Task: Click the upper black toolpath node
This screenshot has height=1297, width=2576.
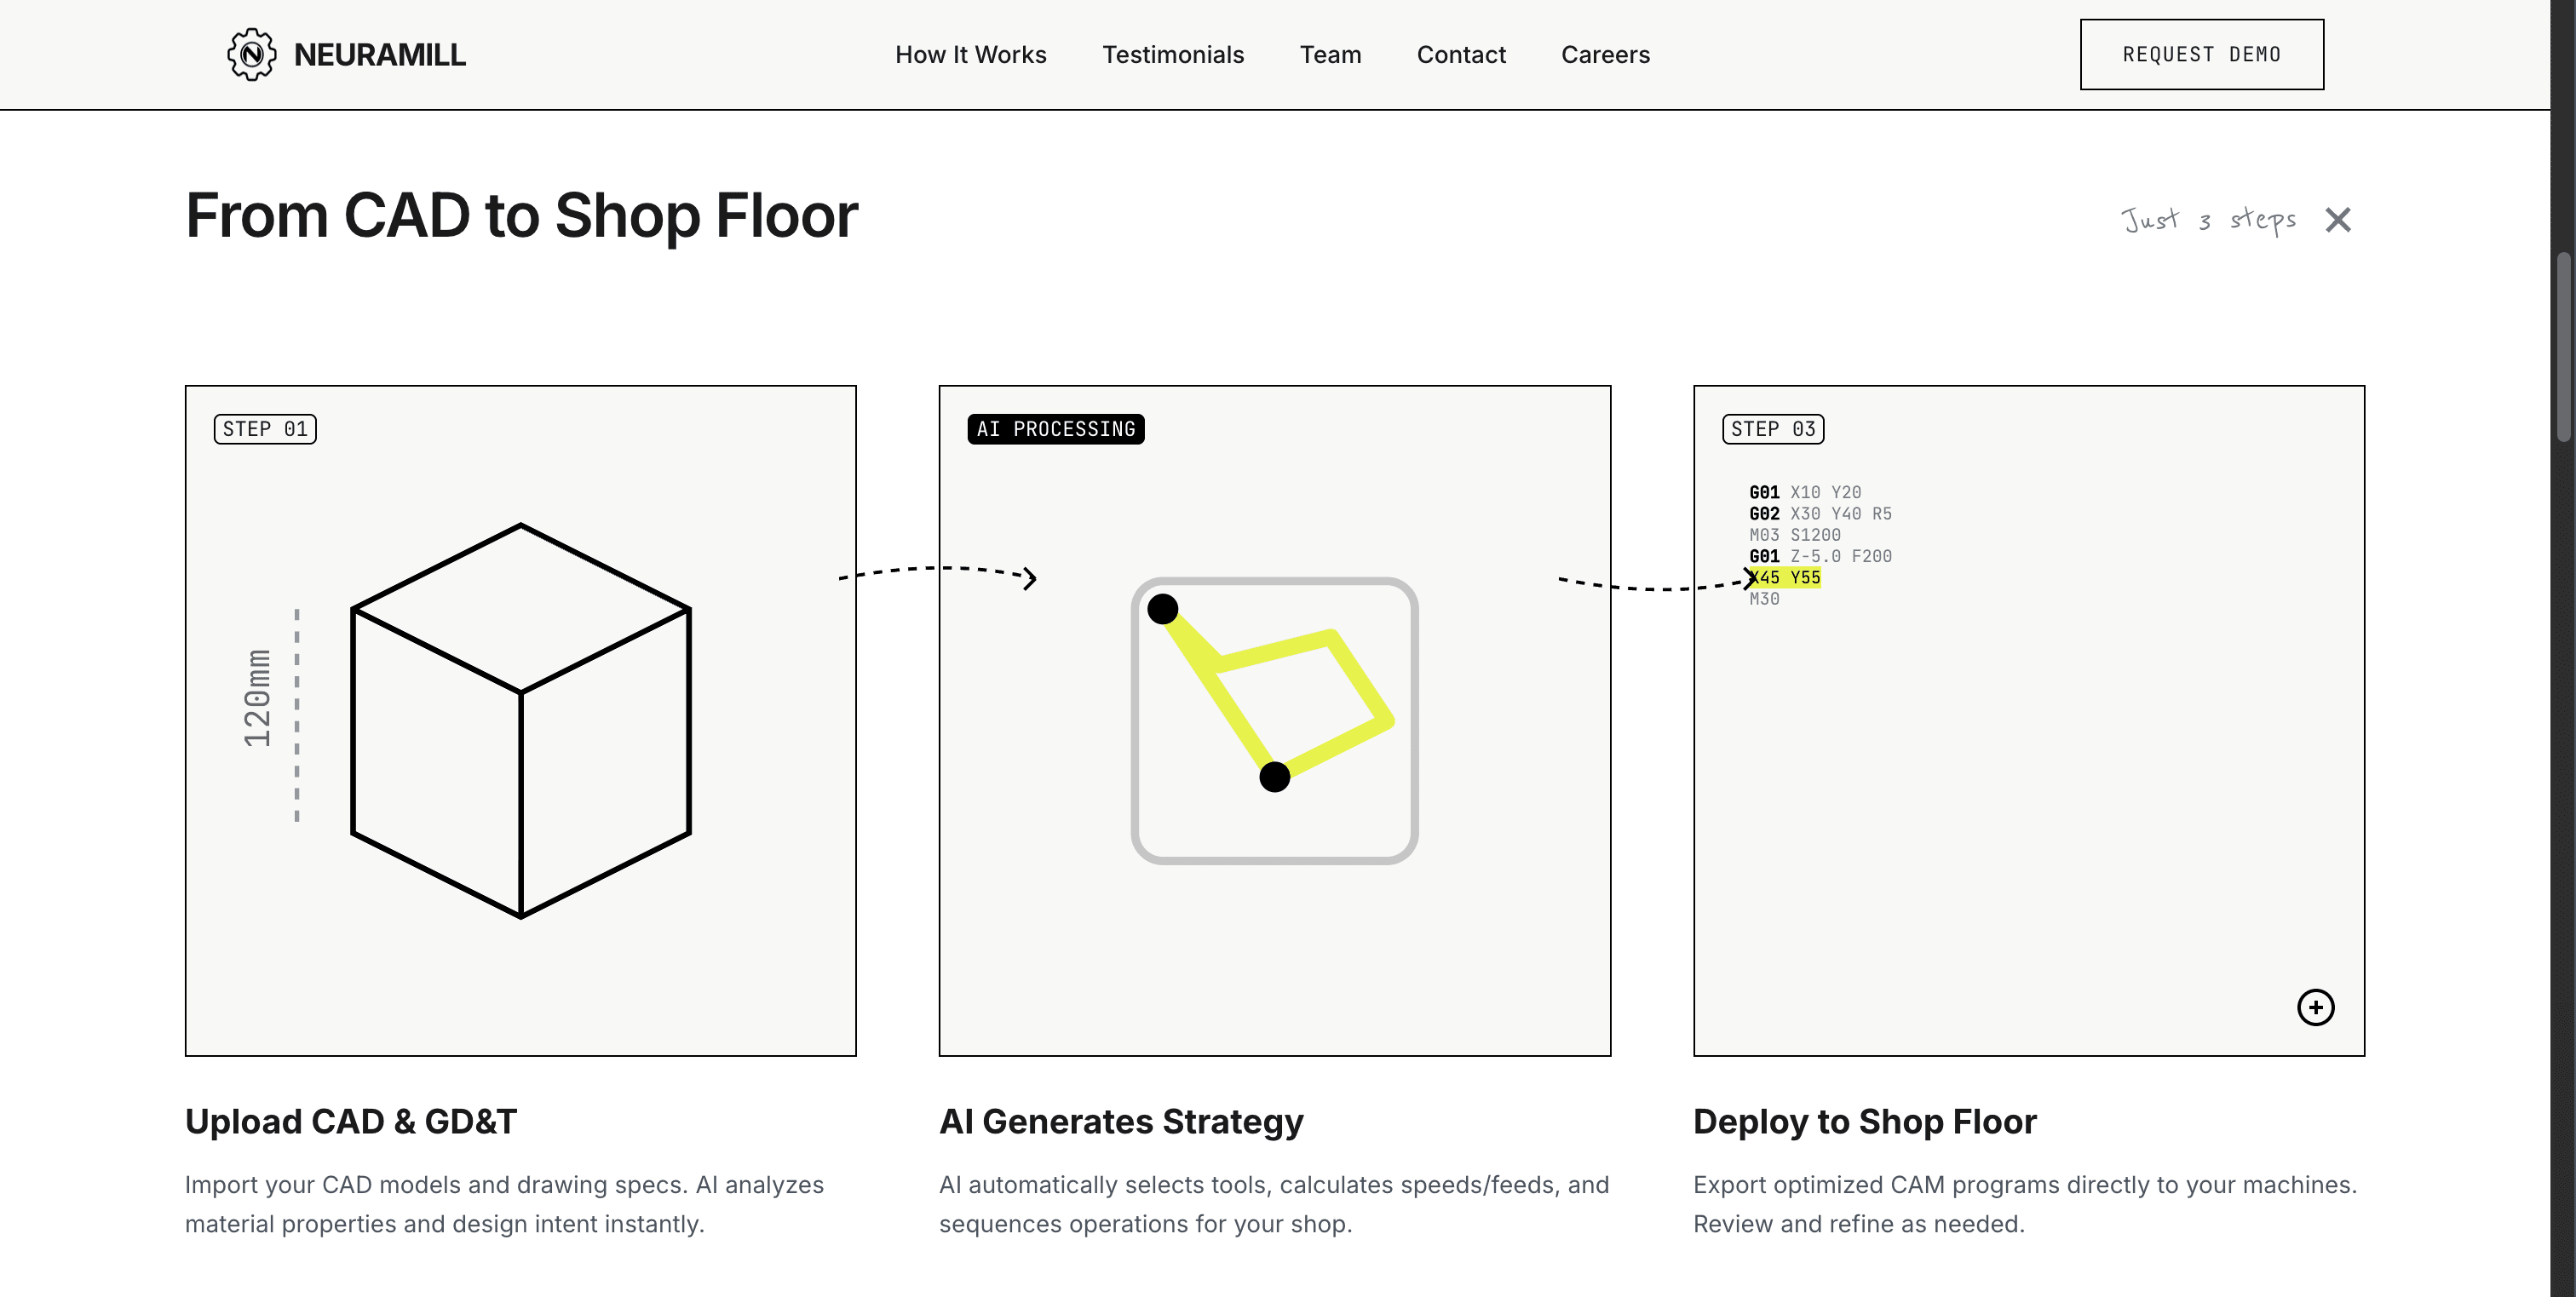Action: coord(1162,609)
